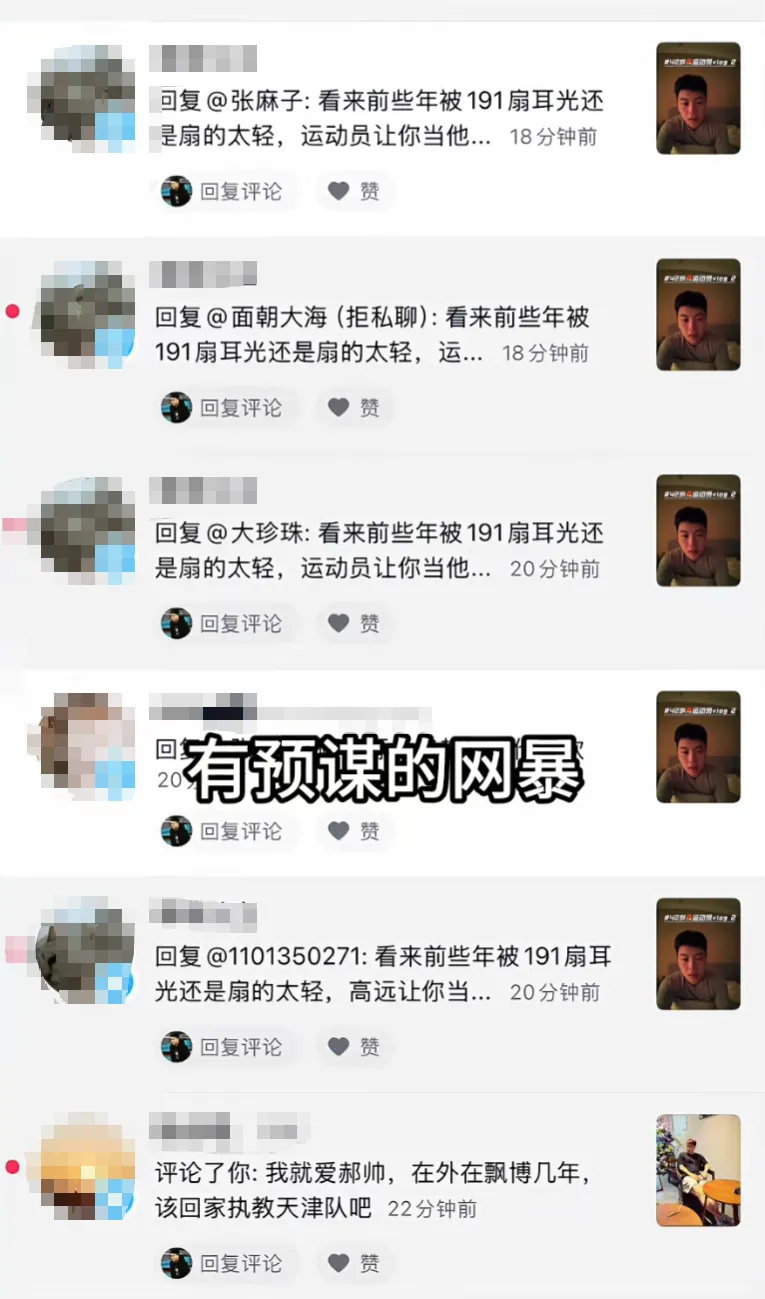The height and width of the screenshot is (1299, 765).
Task: Reply to the 面朝大海 comment
Action: point(227,407)
